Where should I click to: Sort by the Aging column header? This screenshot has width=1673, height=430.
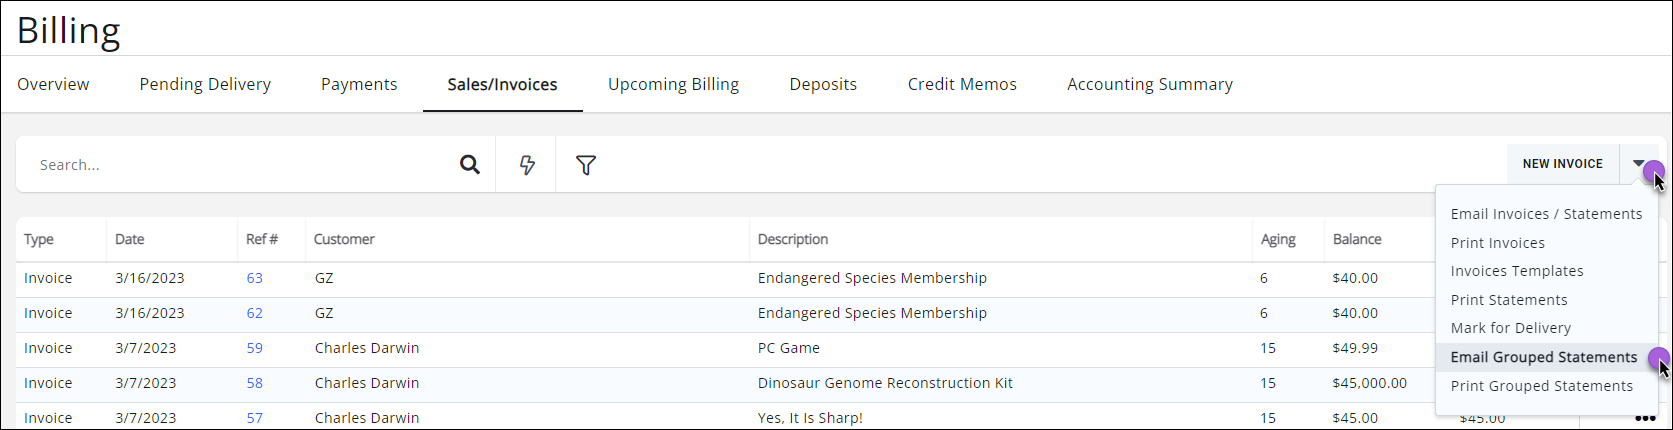pyautogui.click(x=1277, y=240)
